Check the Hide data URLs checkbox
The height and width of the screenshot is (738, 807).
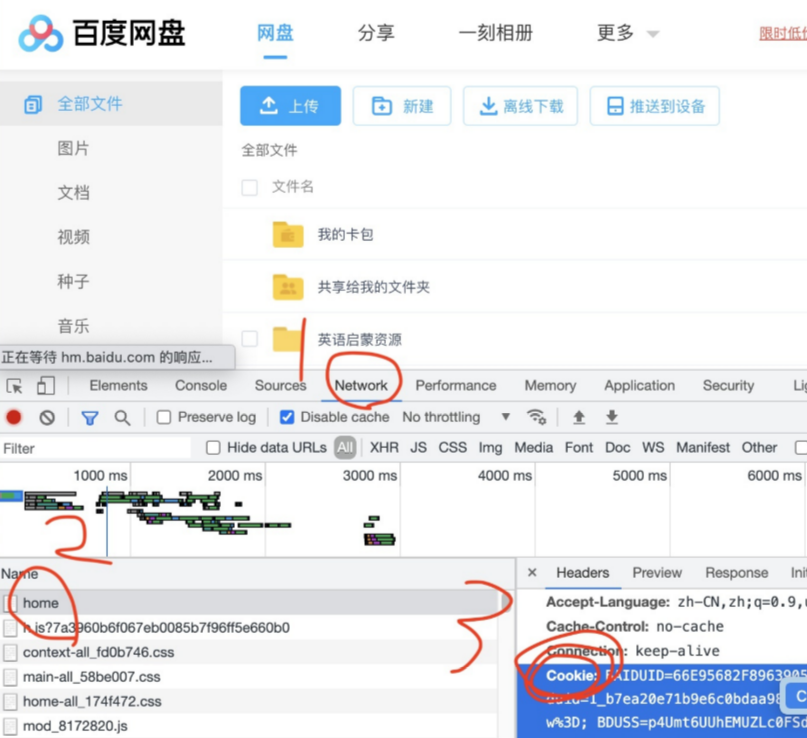point(213,448)
